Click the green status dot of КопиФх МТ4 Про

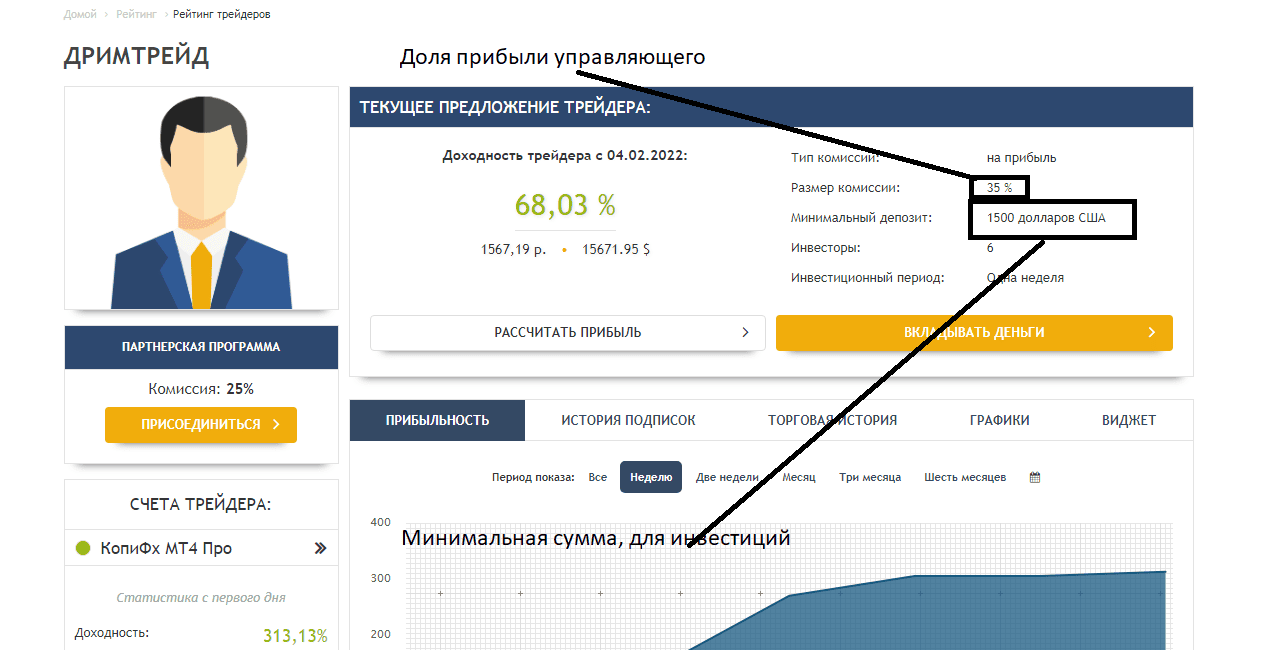(x=83, y=548)
